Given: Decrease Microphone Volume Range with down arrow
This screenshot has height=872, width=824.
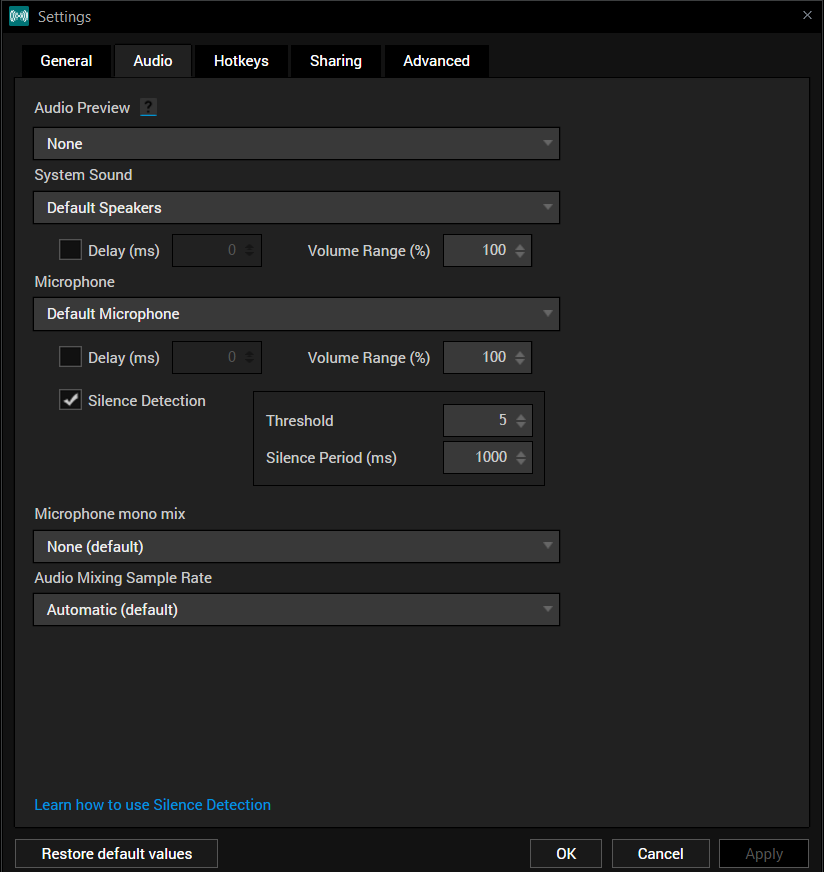Looking at the screenshot, I should pyautogui.click(x=520, y=362).
